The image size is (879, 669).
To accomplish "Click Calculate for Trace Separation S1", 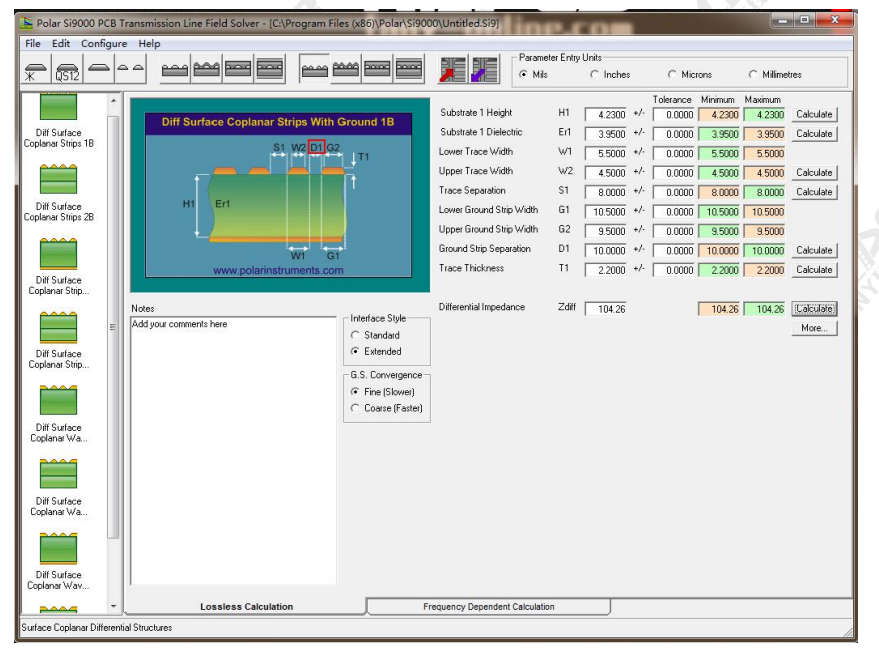I will [814, 192].
